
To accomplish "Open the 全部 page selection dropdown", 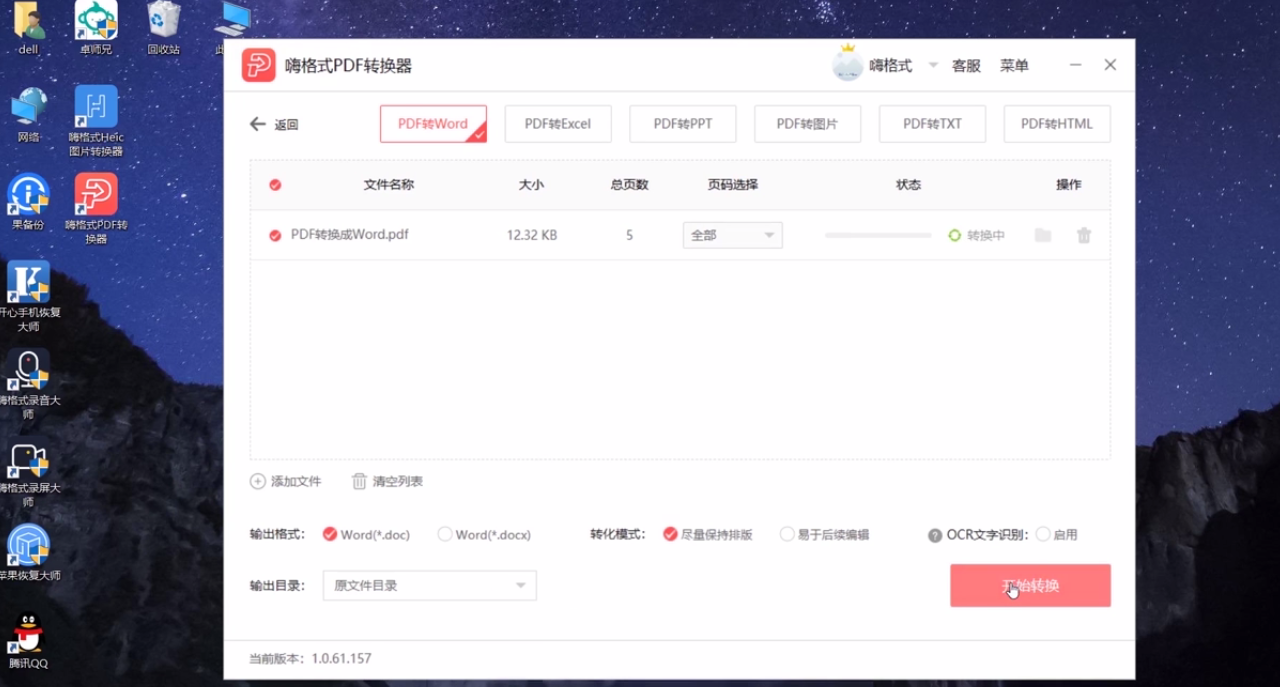I will 732,235.
